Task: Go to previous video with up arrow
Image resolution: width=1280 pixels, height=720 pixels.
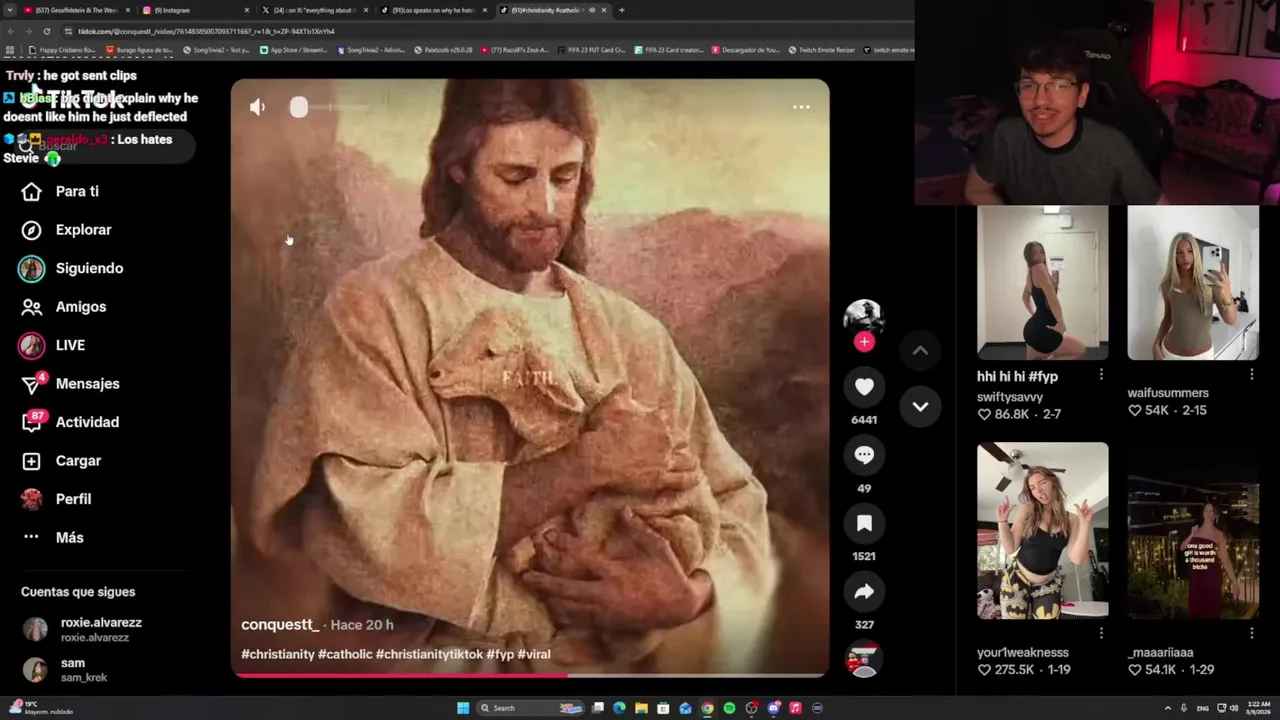Action: (920, 350)
